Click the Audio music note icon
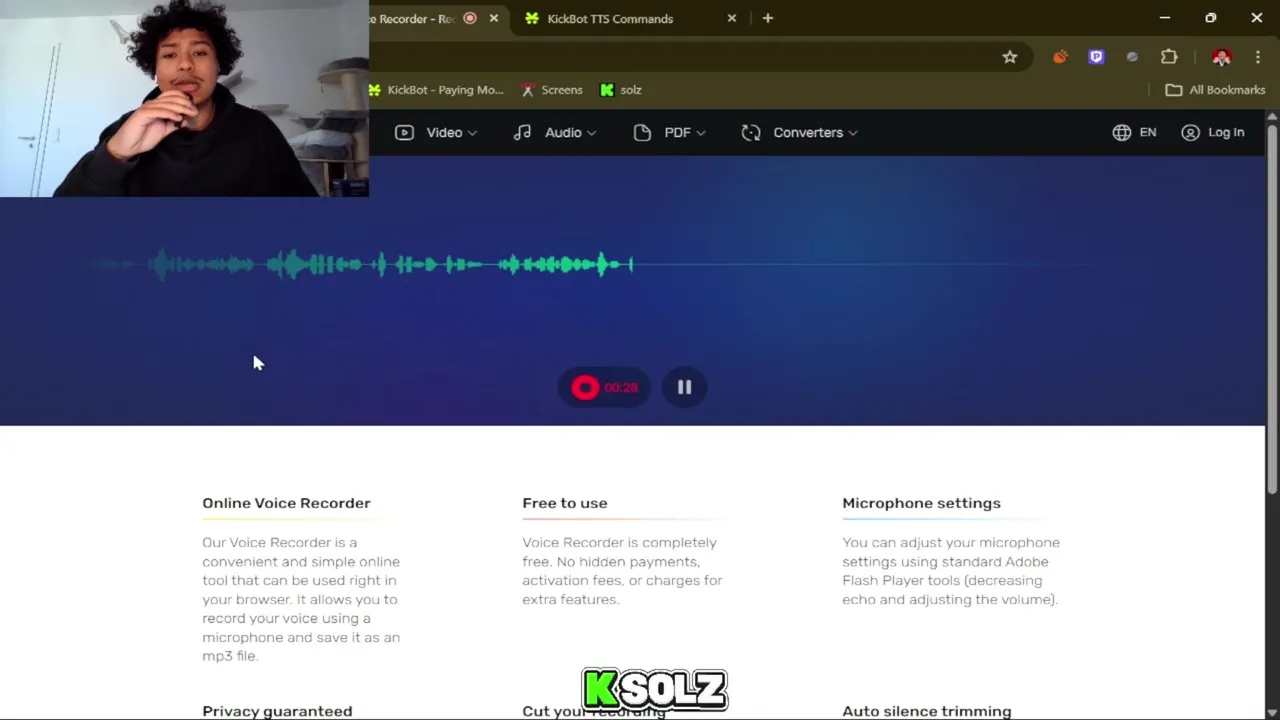The image size is (1280, 720). (522, 132)
